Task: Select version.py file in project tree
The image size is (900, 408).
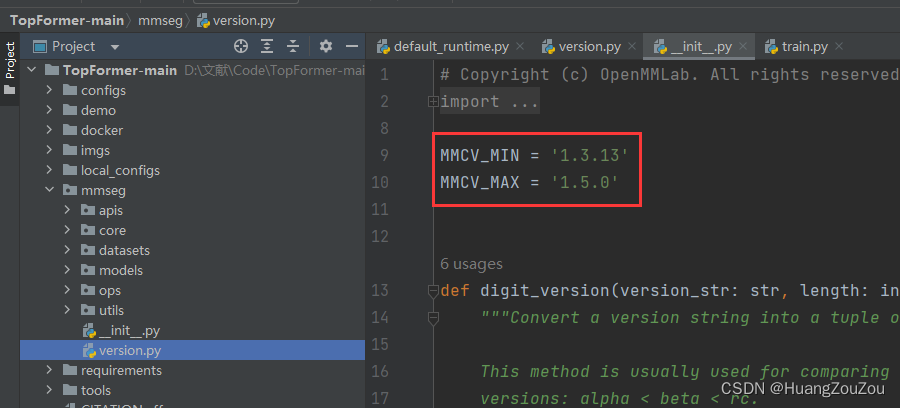Action: click(x=192, y=350)
